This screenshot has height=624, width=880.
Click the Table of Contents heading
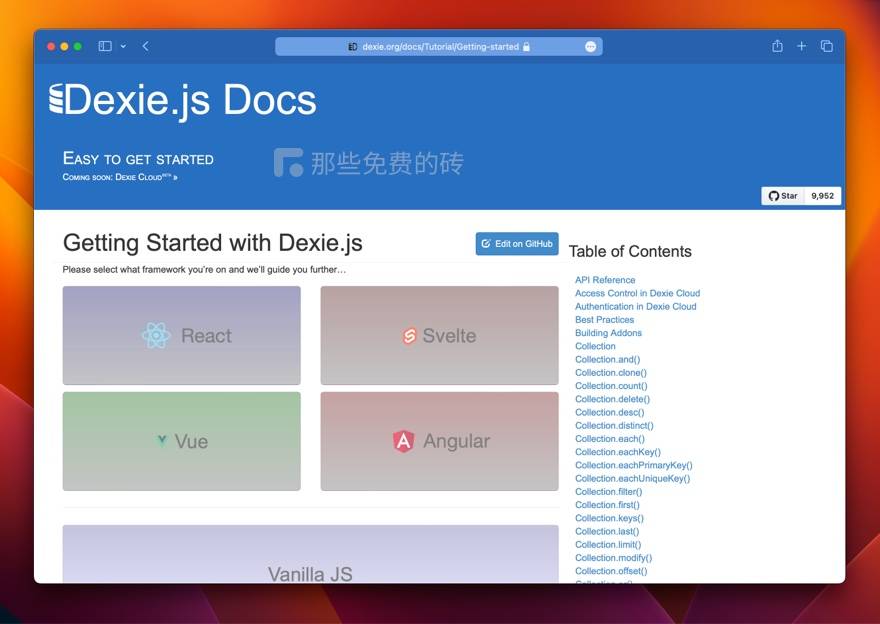630,251
